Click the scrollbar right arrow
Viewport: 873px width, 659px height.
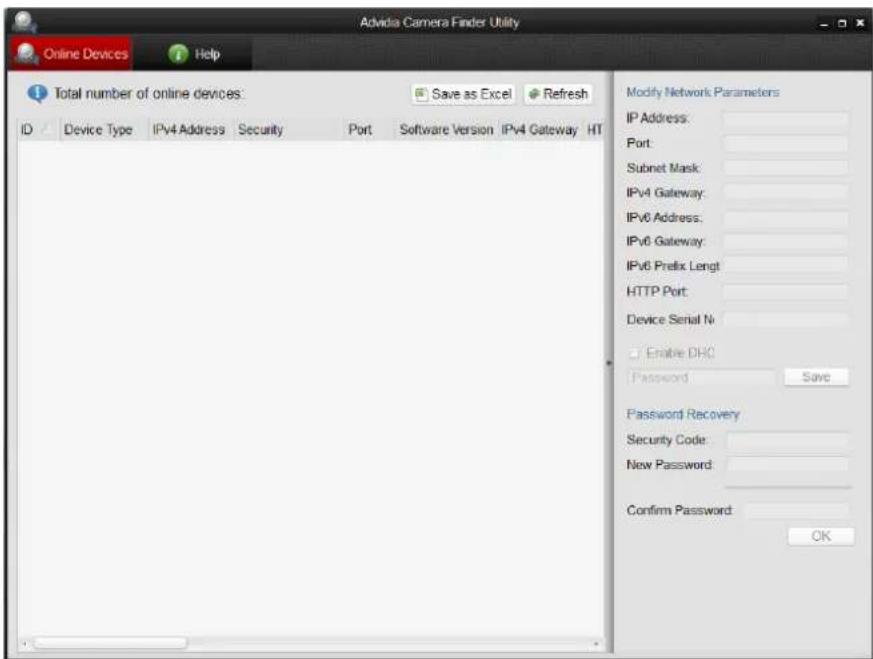point(596,644)
